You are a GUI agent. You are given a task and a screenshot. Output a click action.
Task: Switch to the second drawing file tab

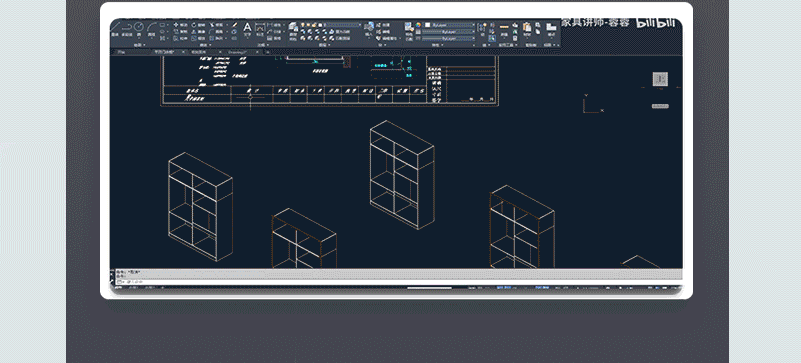pyautogui.click(x=164, y=52)
